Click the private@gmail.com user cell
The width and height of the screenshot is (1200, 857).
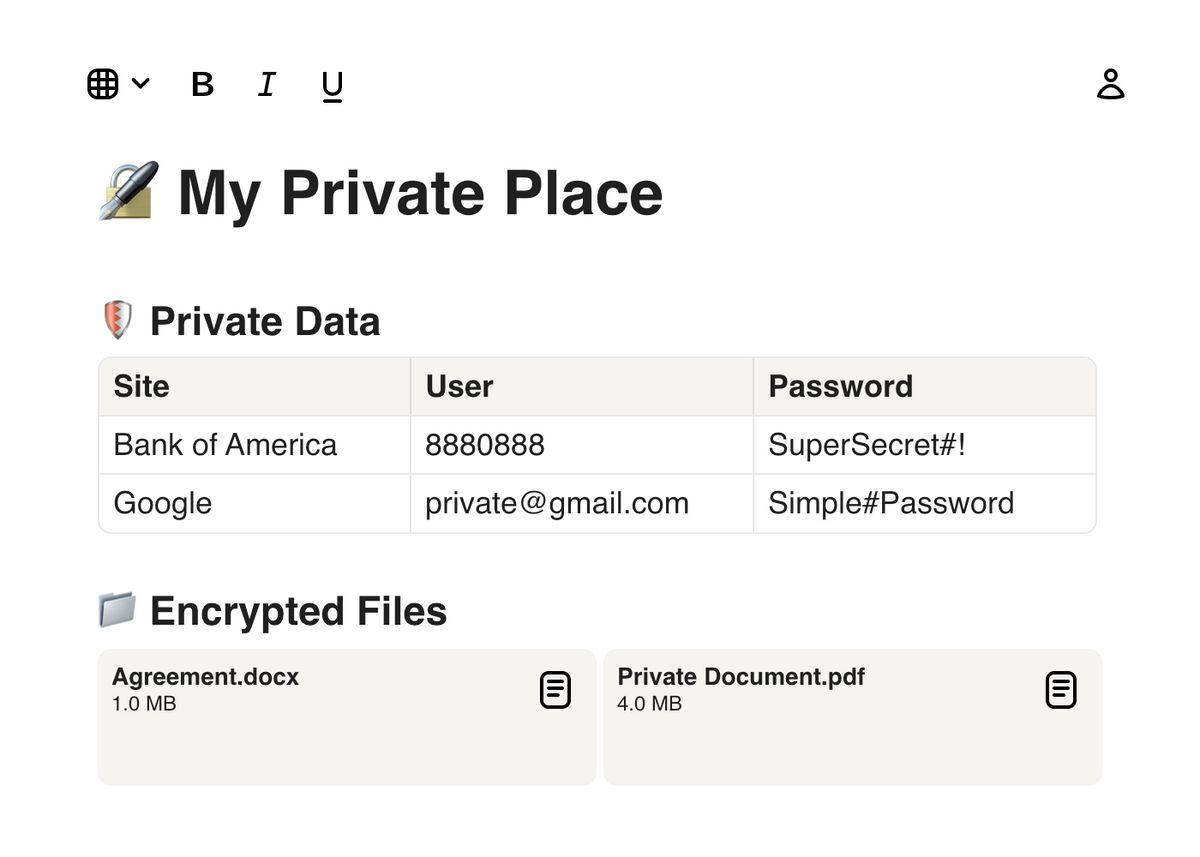(x=582, y=503)
